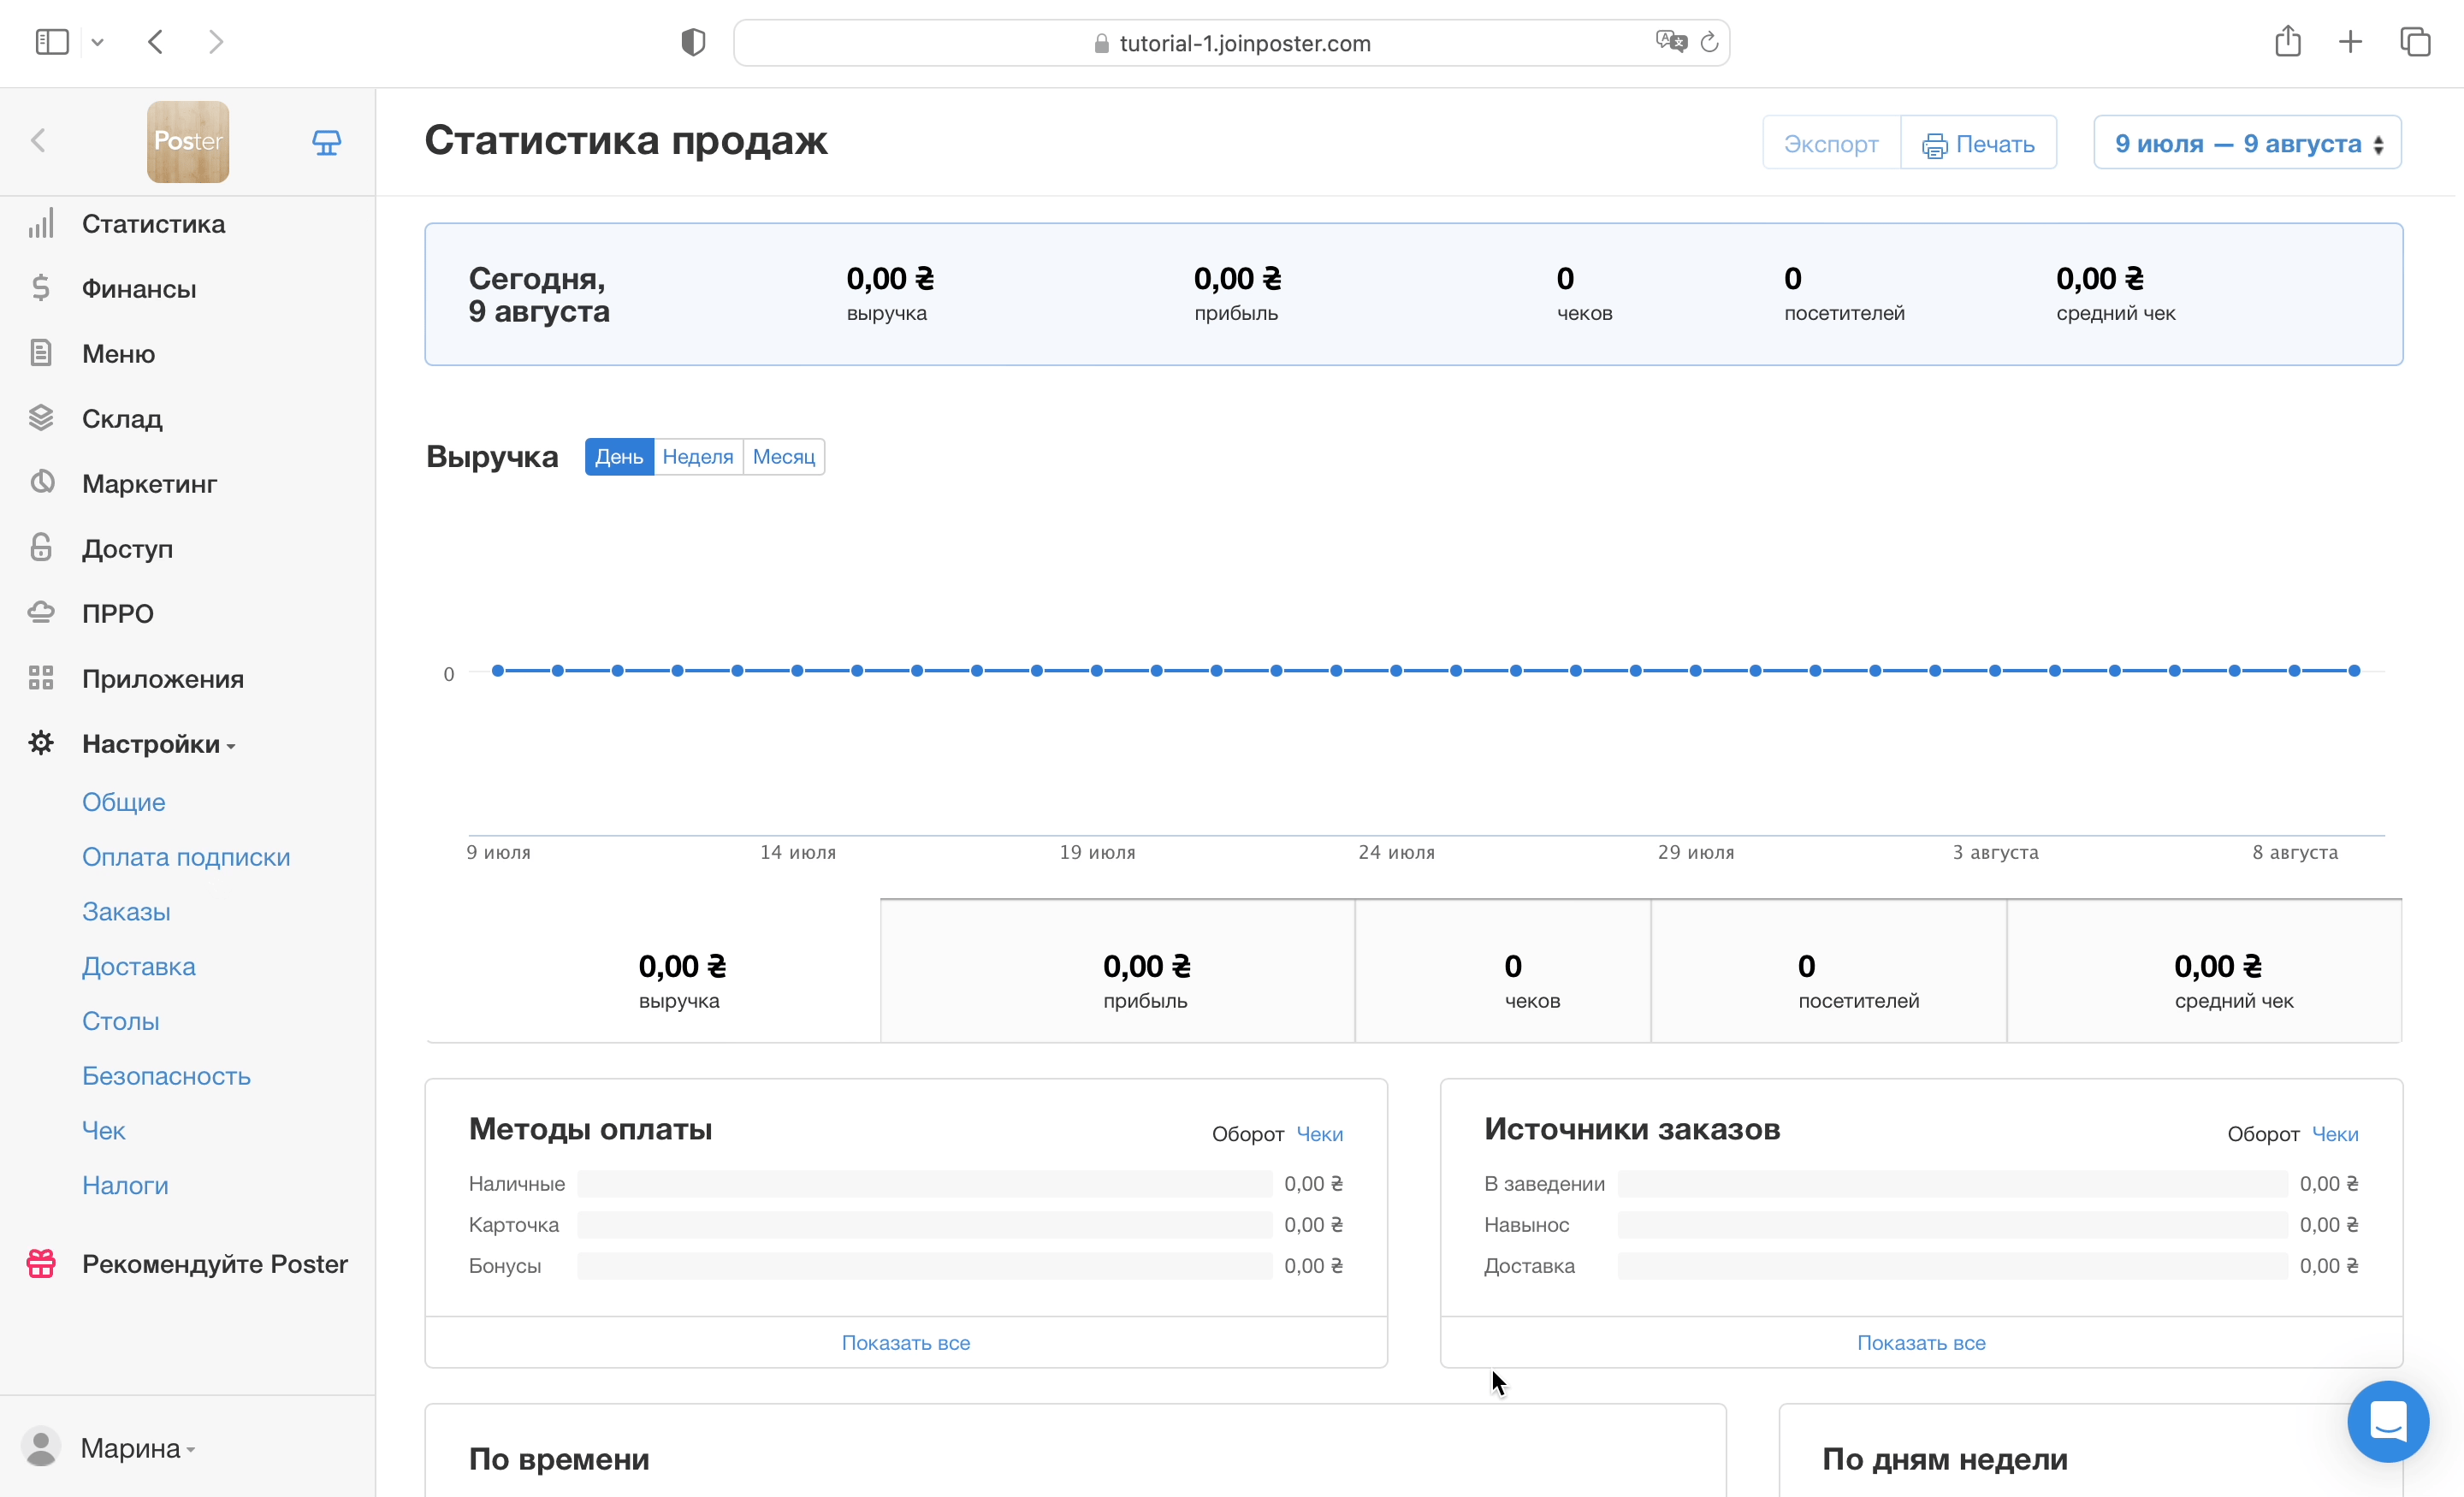2464x1497 pixels.
Task: Click Показать все under Источники заказов
Action: coord(1920,1343)
